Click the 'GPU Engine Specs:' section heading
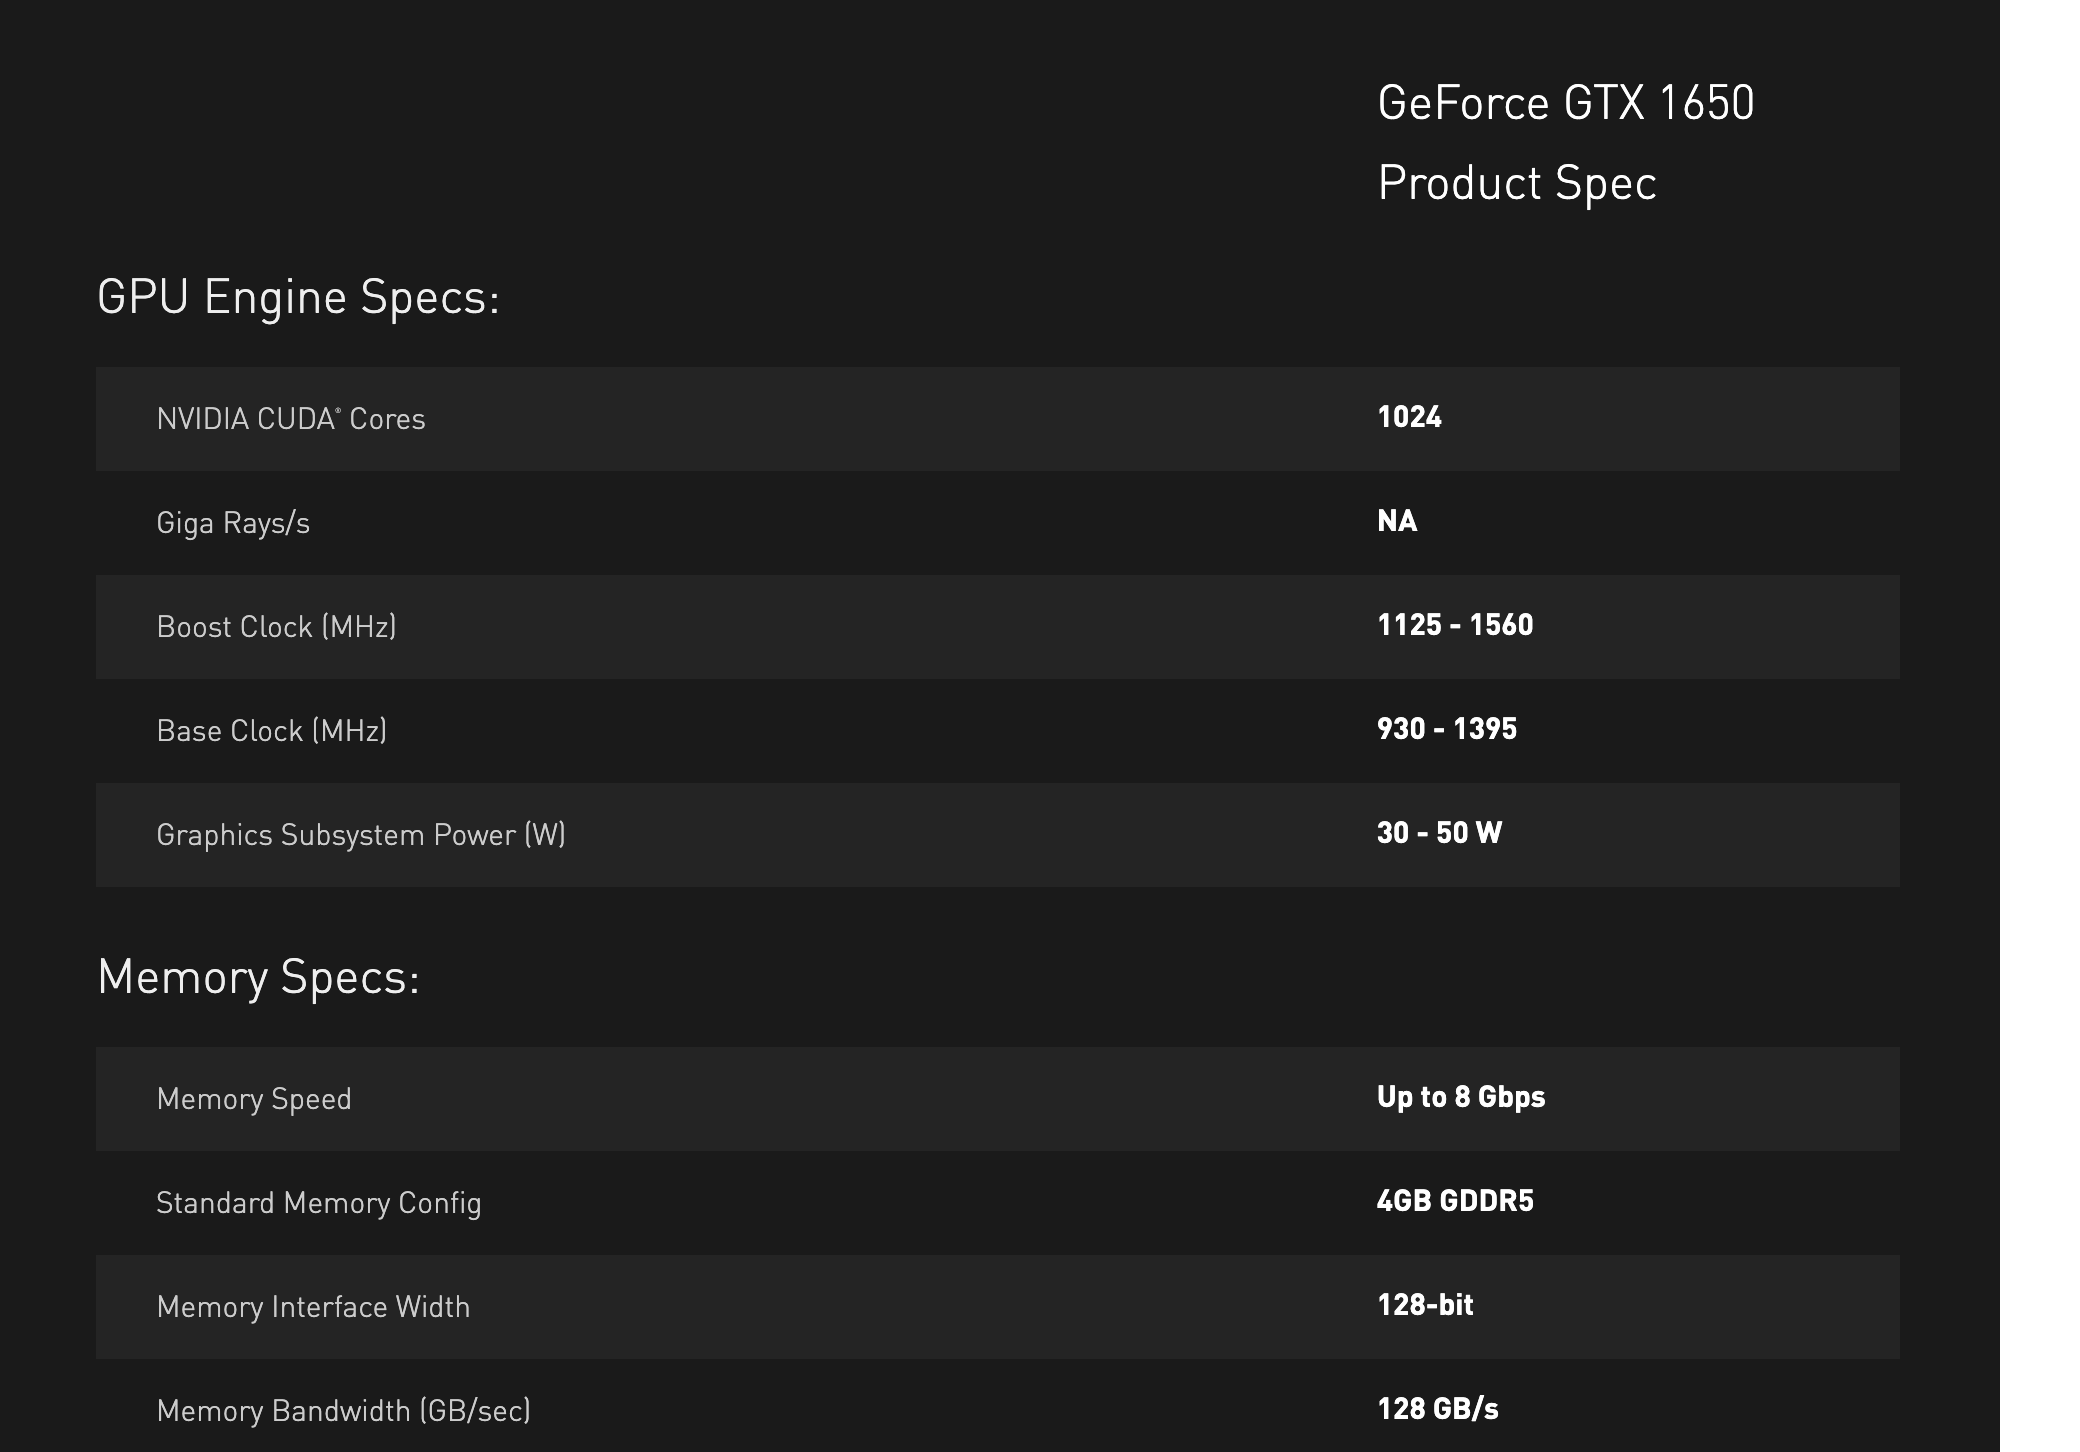 coord(298,298)
